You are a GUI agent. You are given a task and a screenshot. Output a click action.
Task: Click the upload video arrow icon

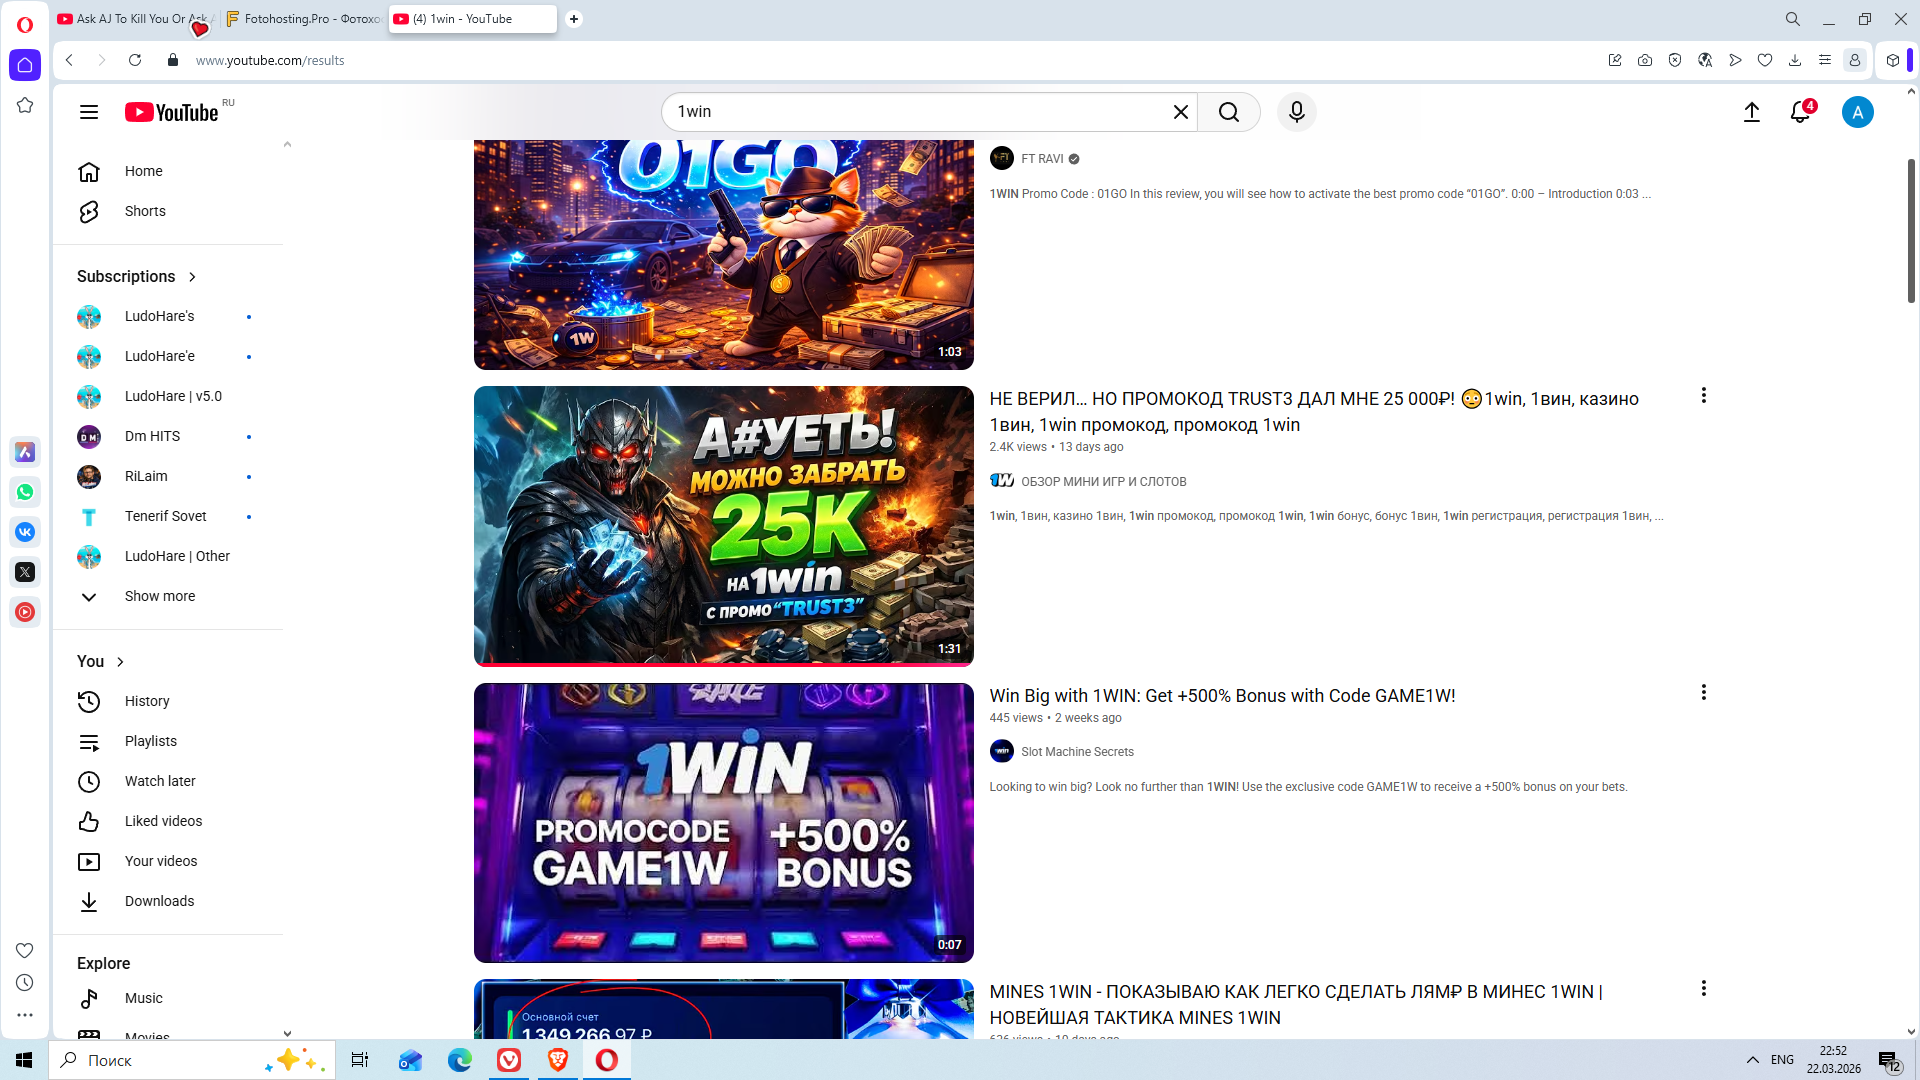point(1751,112)
